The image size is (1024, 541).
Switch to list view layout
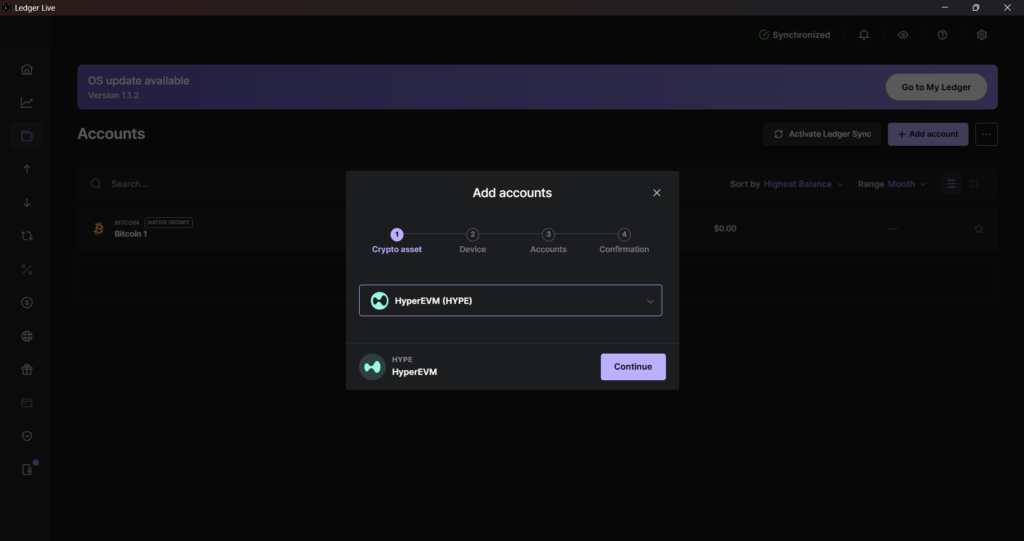(951, 184)
